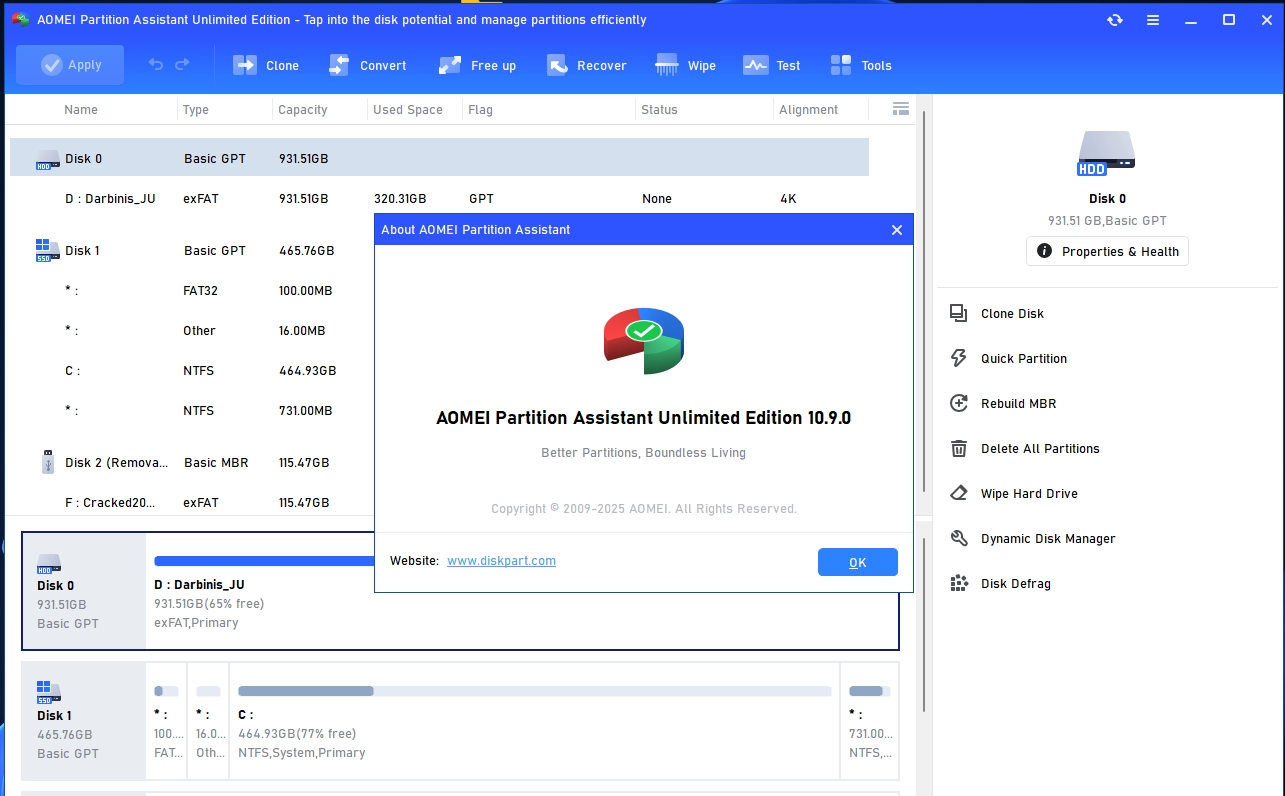This screenshot has height=796, width=1285.
Task: Click the undo arrow icon
Action: [155, 65]
